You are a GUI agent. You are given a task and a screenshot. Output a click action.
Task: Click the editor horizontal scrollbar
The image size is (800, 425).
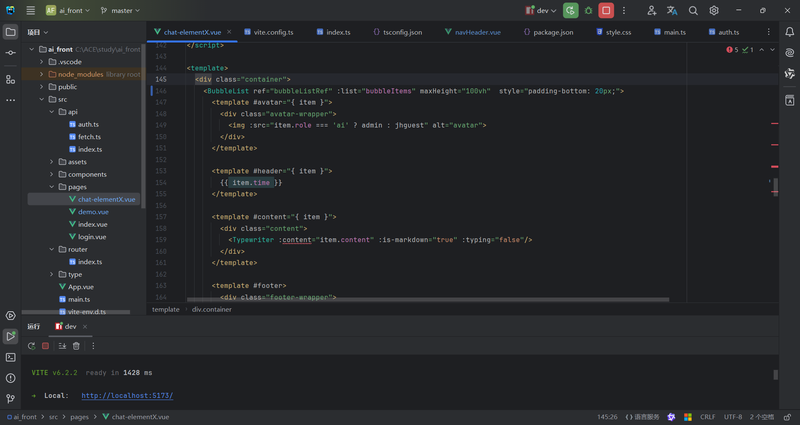coord(428,299)
